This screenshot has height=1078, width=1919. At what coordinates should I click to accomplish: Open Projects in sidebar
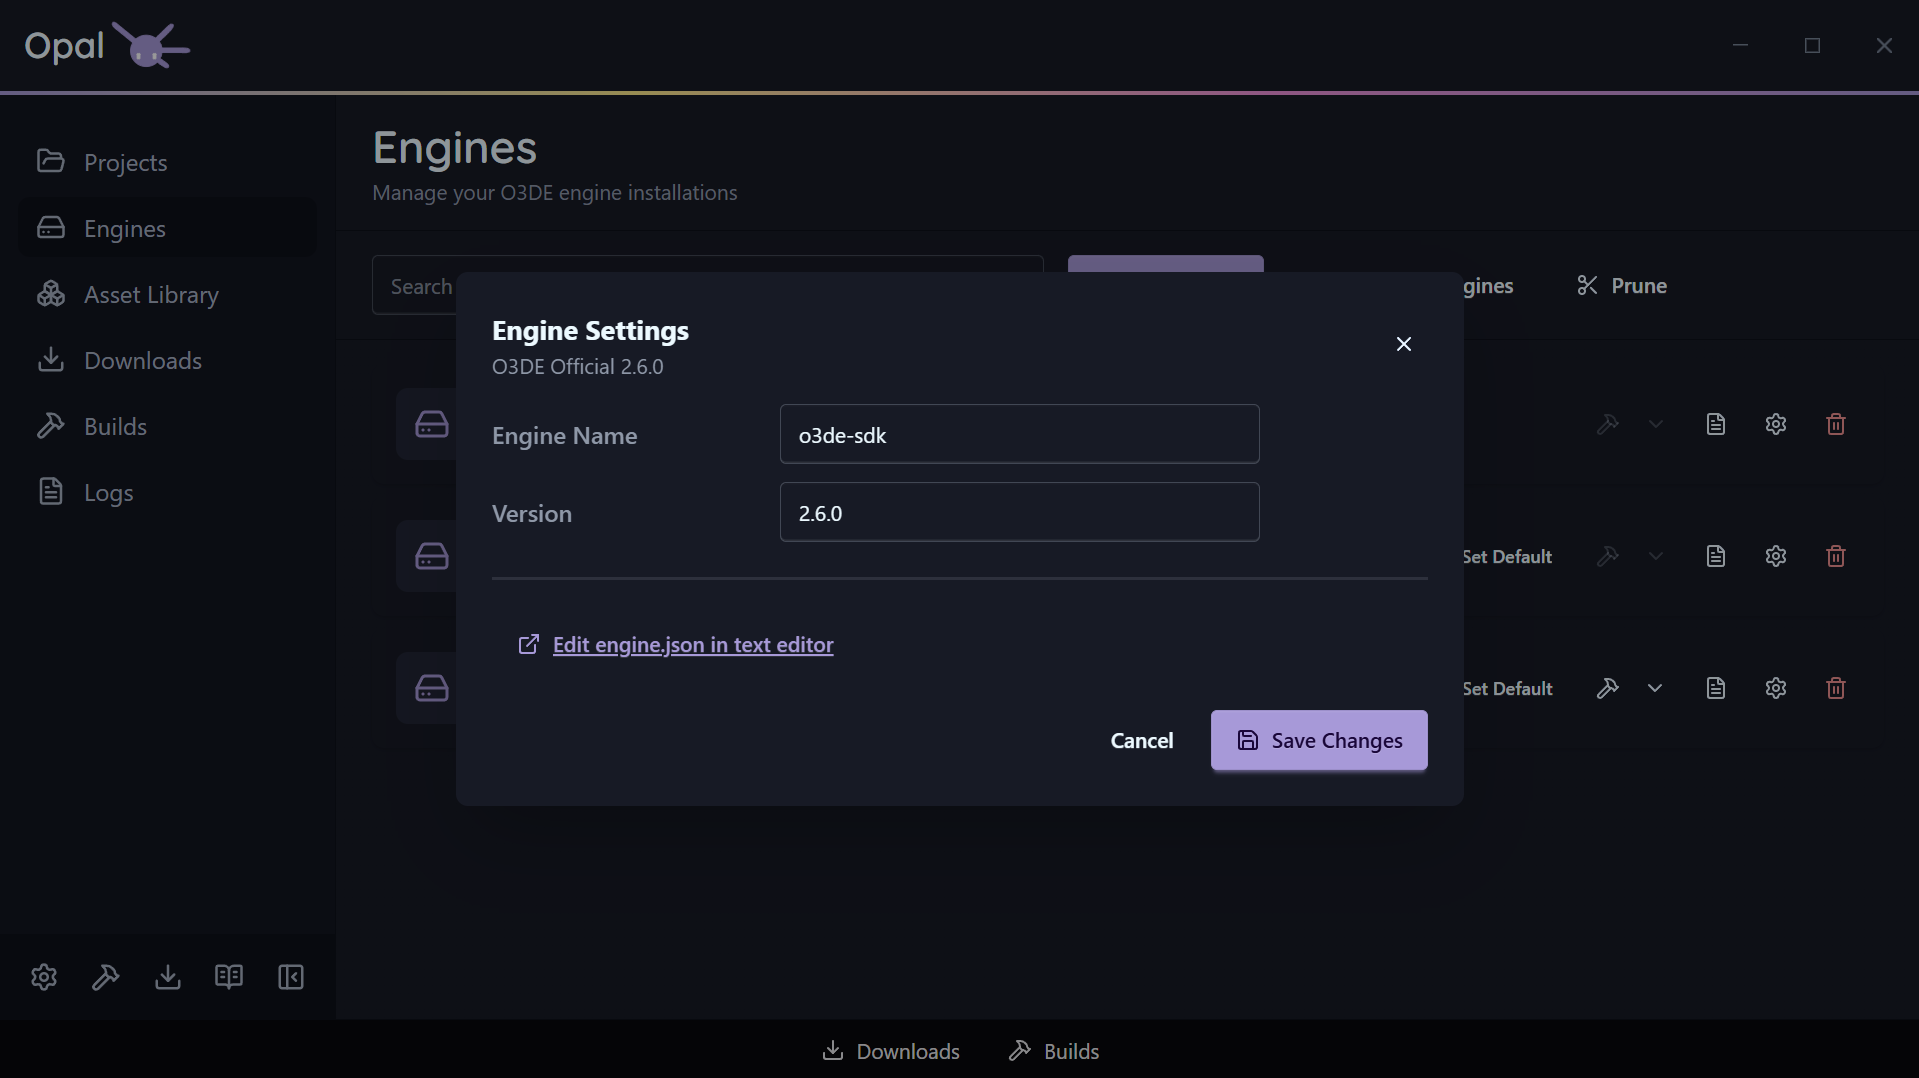point(168,162)
